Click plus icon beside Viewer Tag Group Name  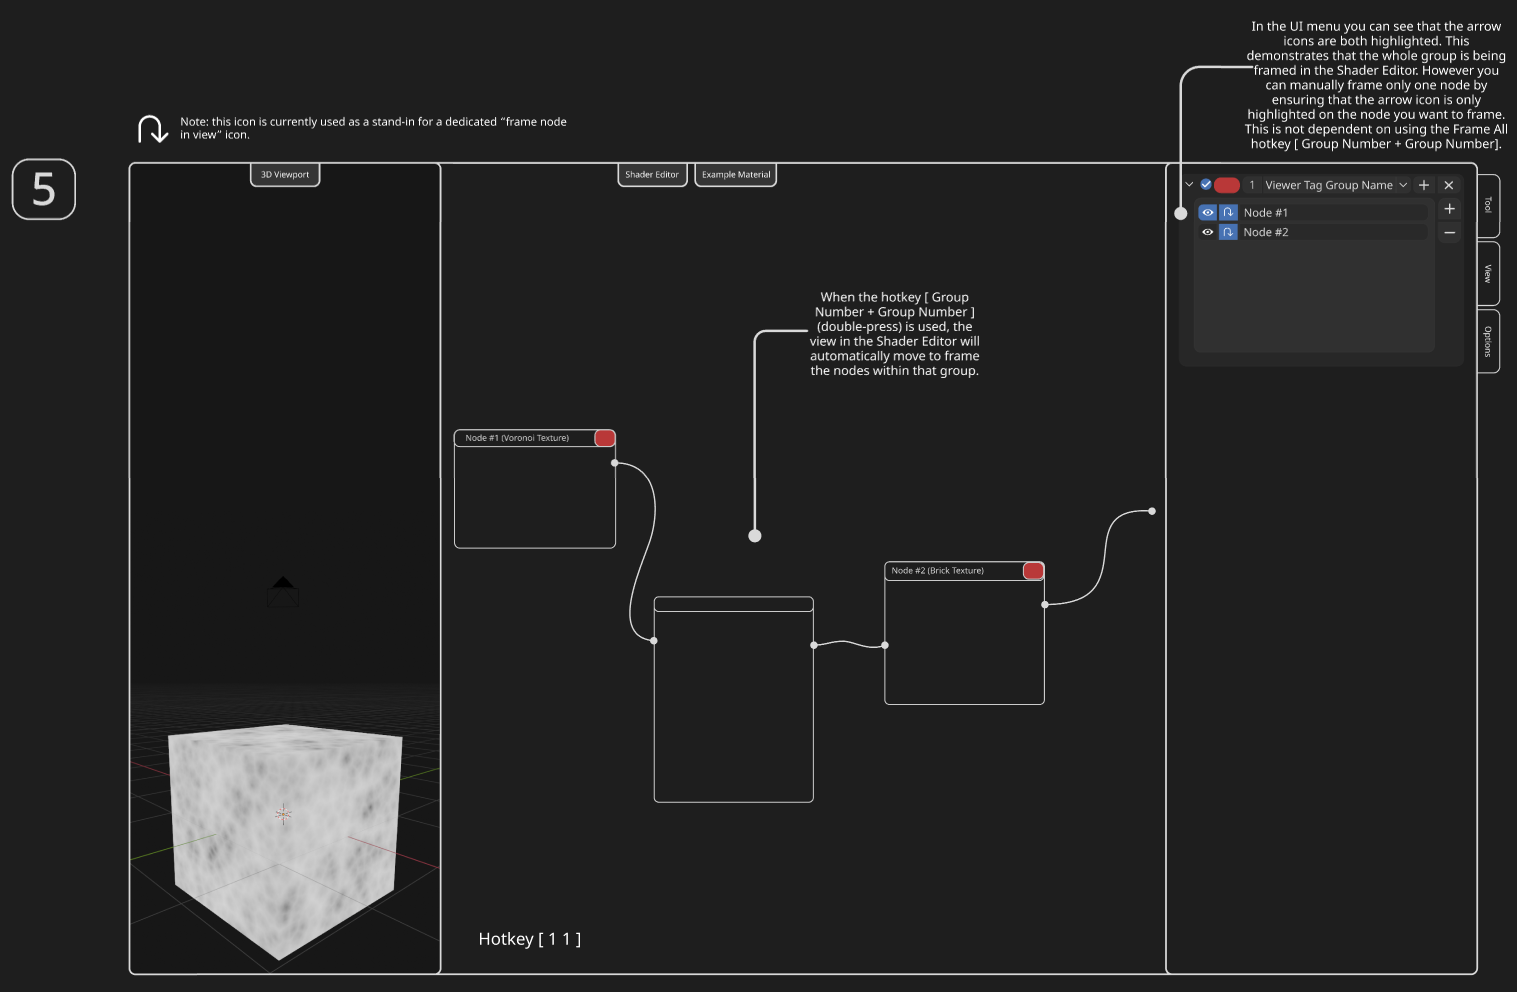point(1424,185)
